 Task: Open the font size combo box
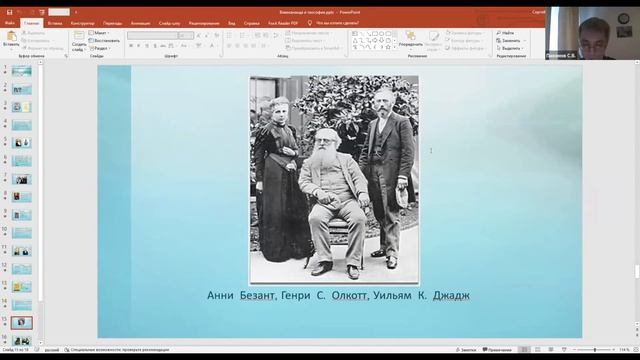tap(186, 36)
